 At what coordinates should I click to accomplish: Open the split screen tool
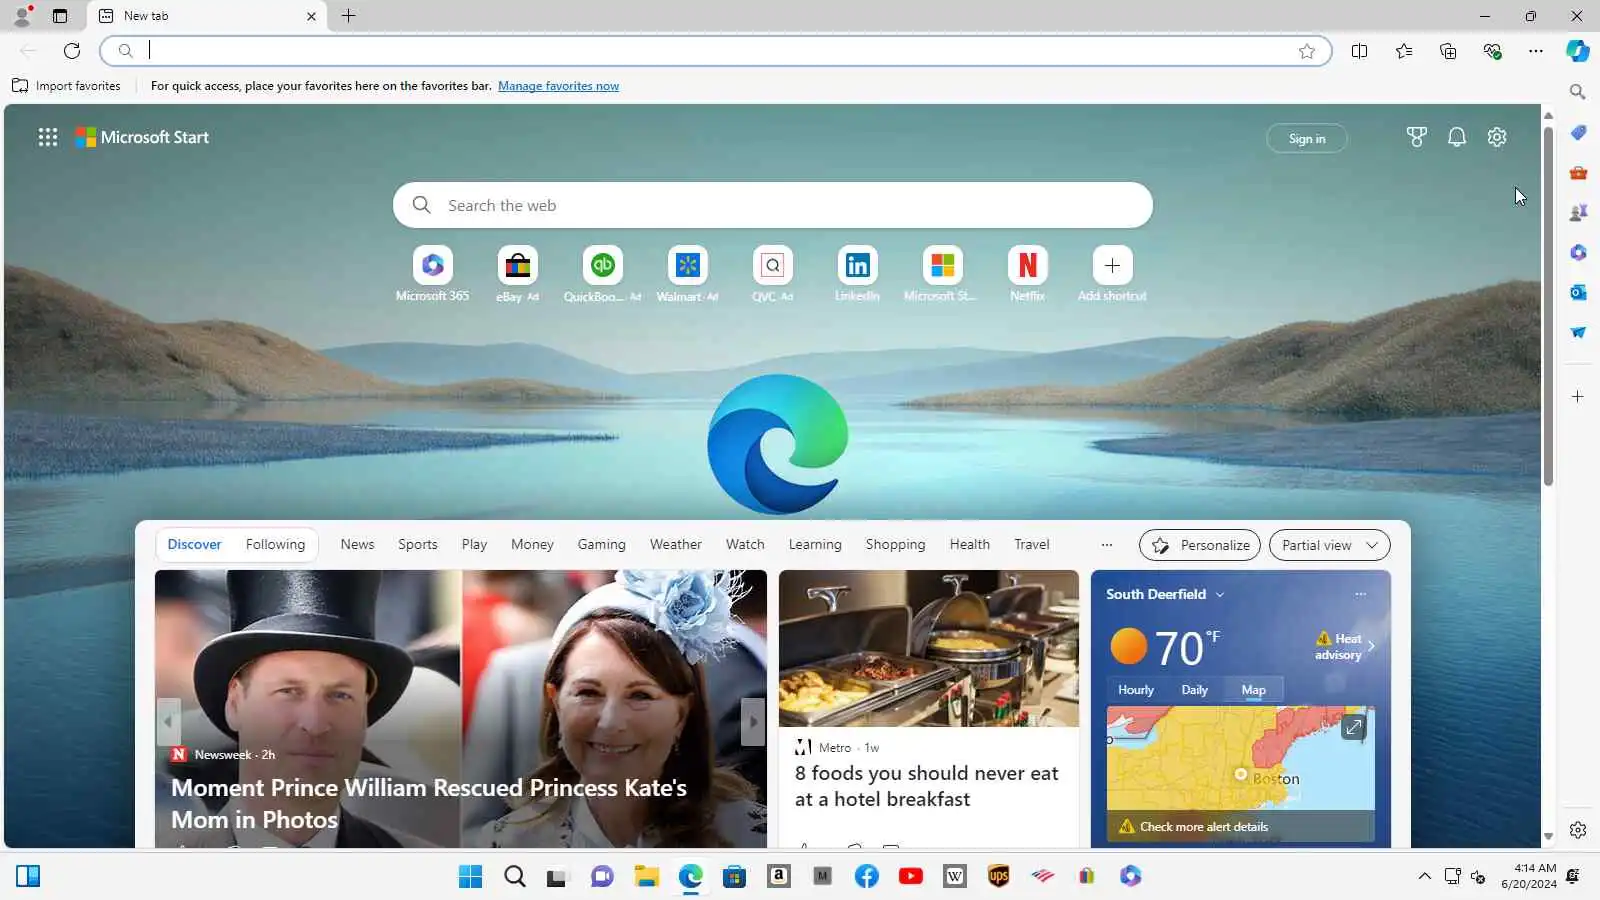pyautogui.click(x=1359, y=51)
